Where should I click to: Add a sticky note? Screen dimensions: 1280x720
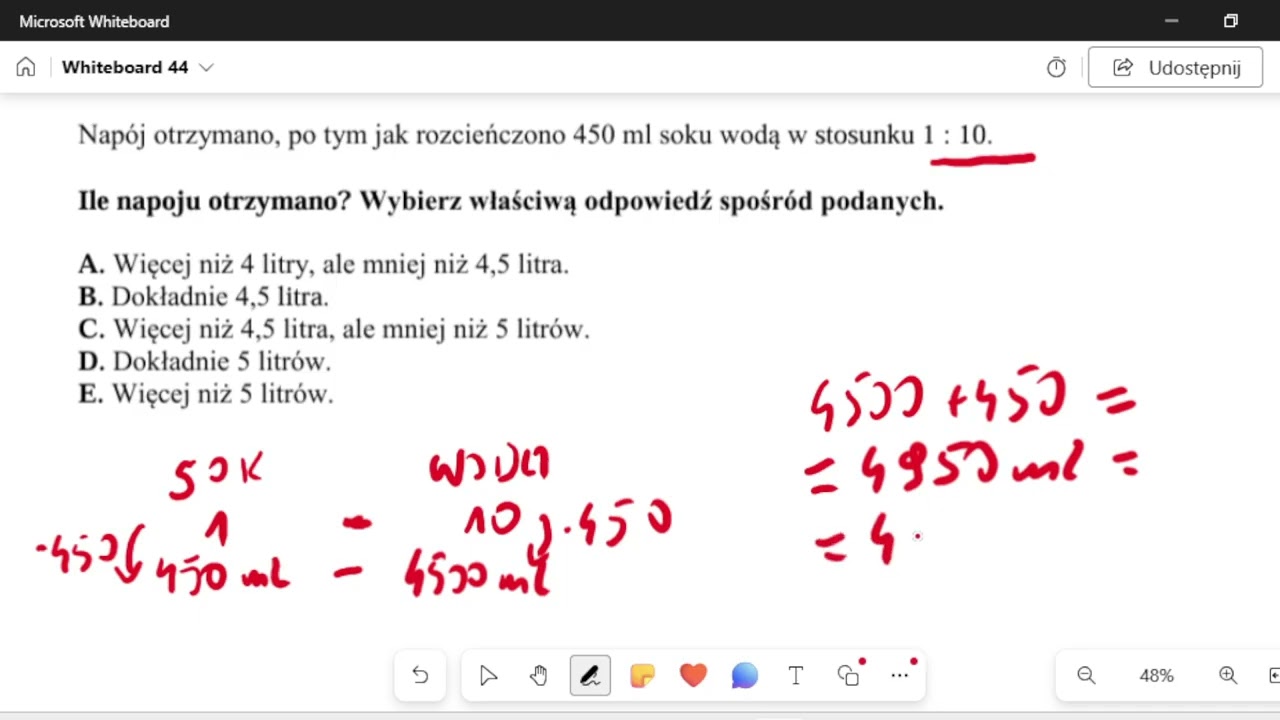(642, 676)
